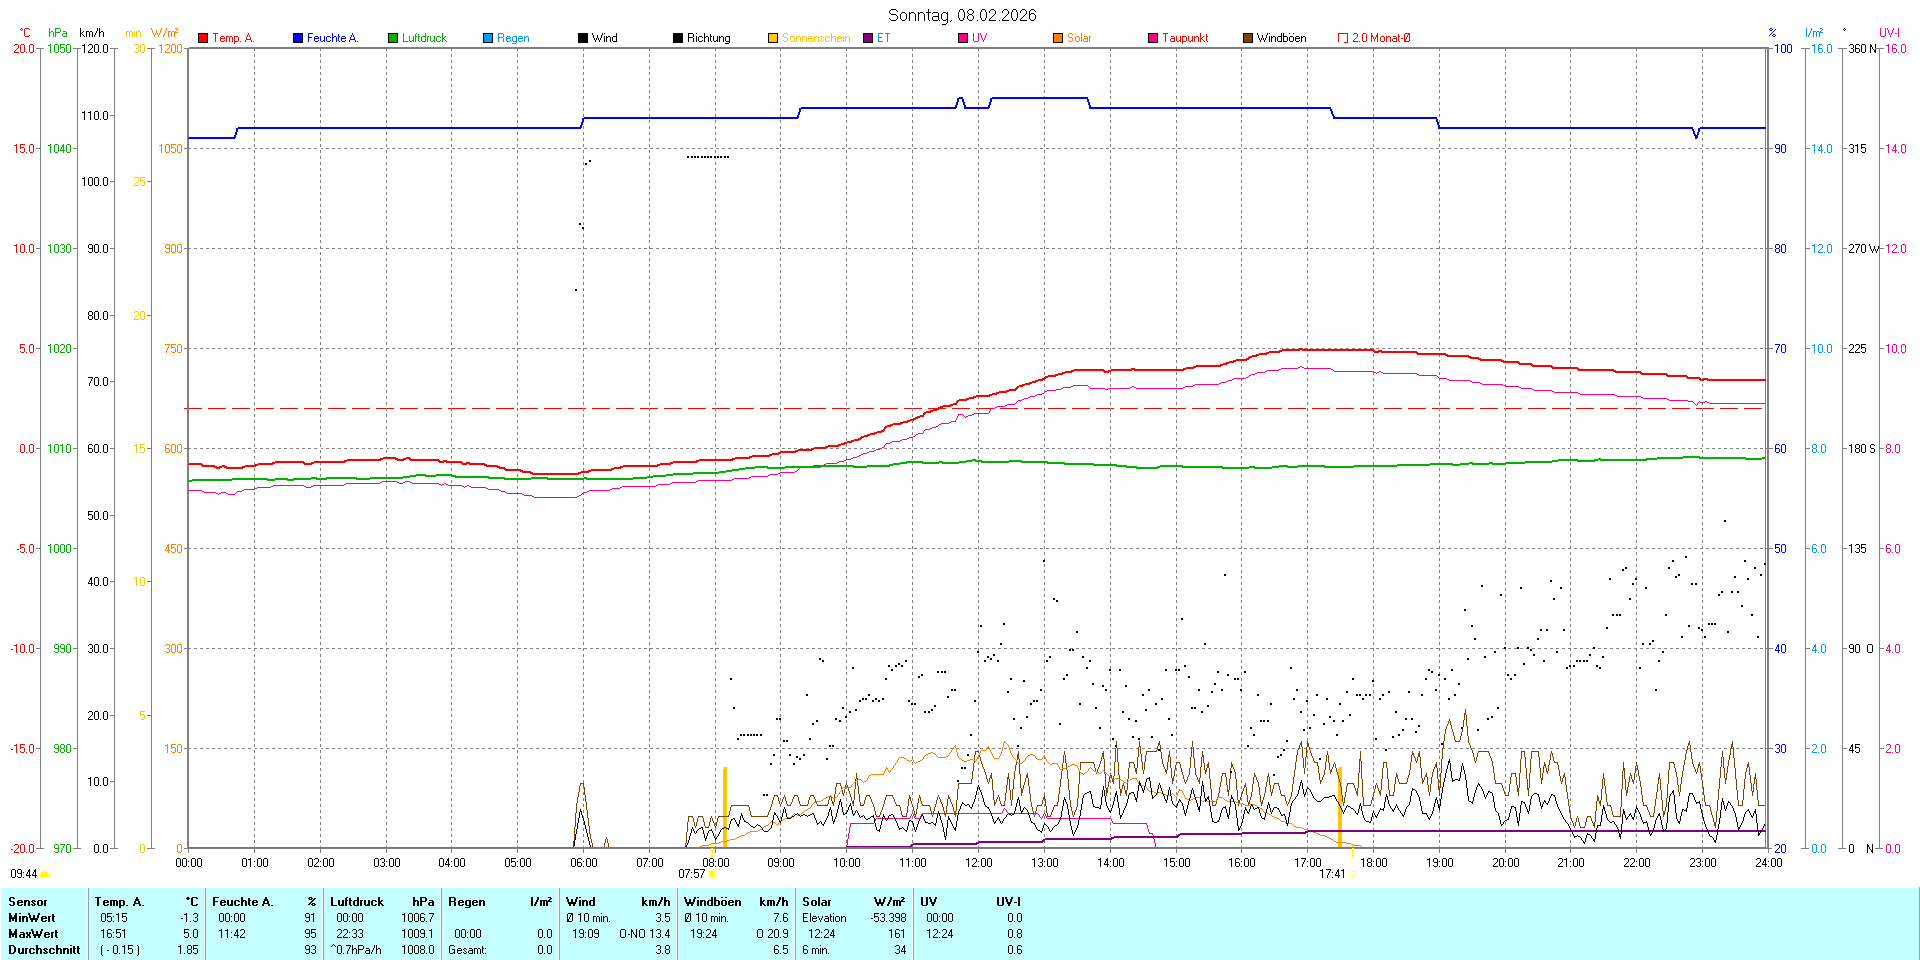This screenshot has width=1920, height=960.
Task: Click the Sonntag, 08.02.2026 chart title
Action: click(x=961, y=15)
